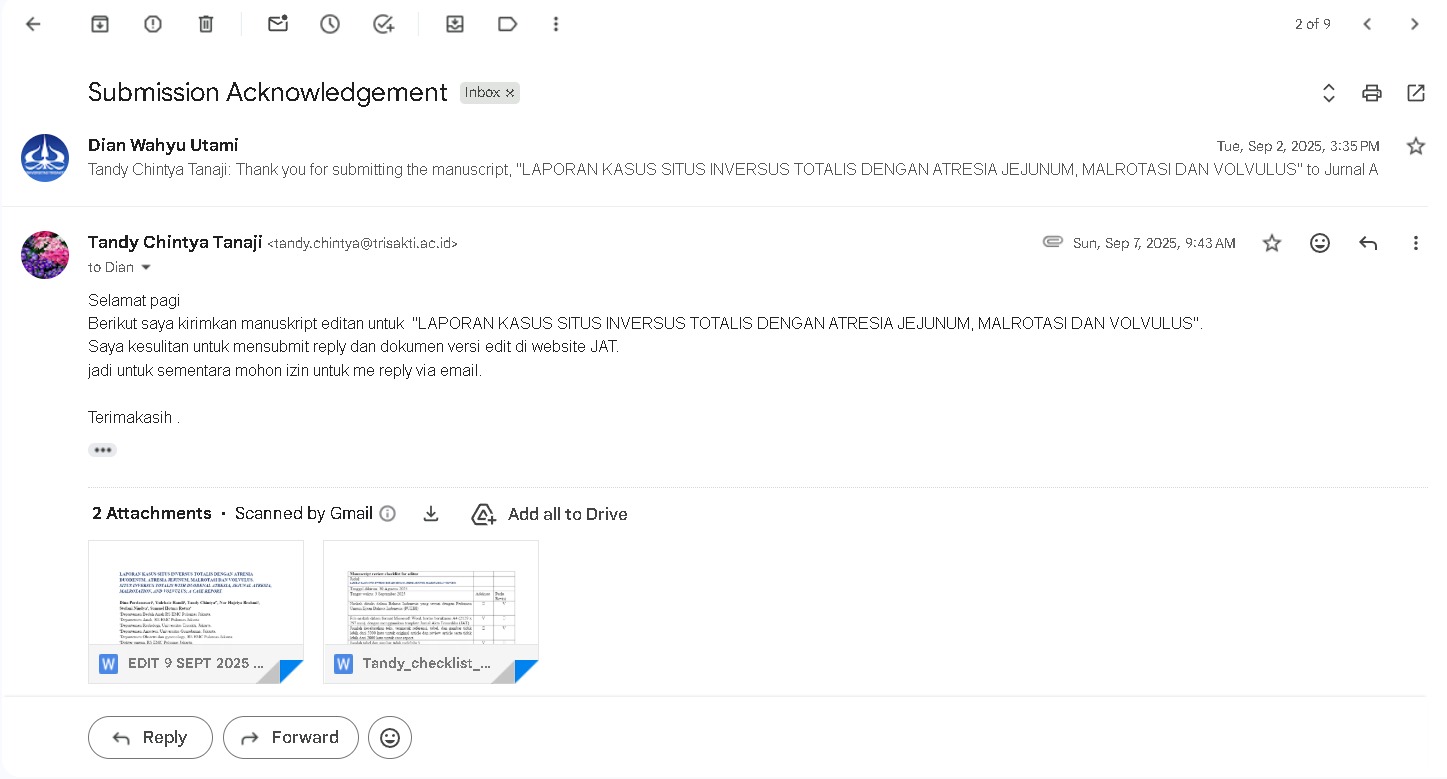Remove the Inbox label from conversation
This screenshot has height=779, width=1447.
coord(510,93)
